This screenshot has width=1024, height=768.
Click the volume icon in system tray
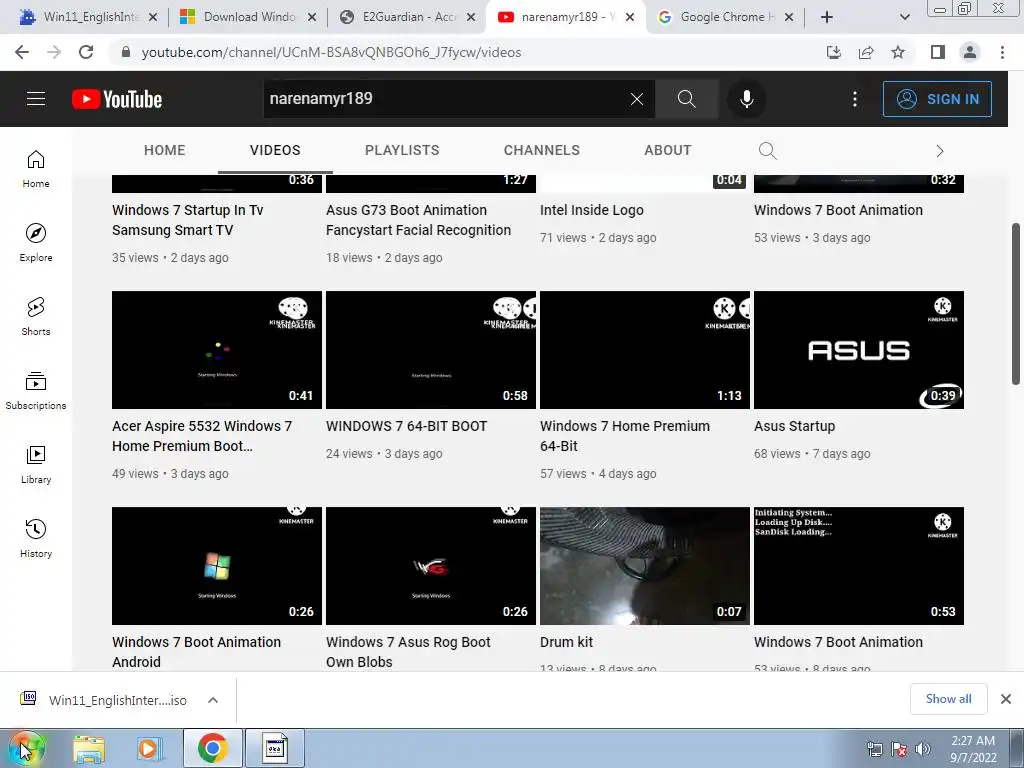tap(922, 749)
